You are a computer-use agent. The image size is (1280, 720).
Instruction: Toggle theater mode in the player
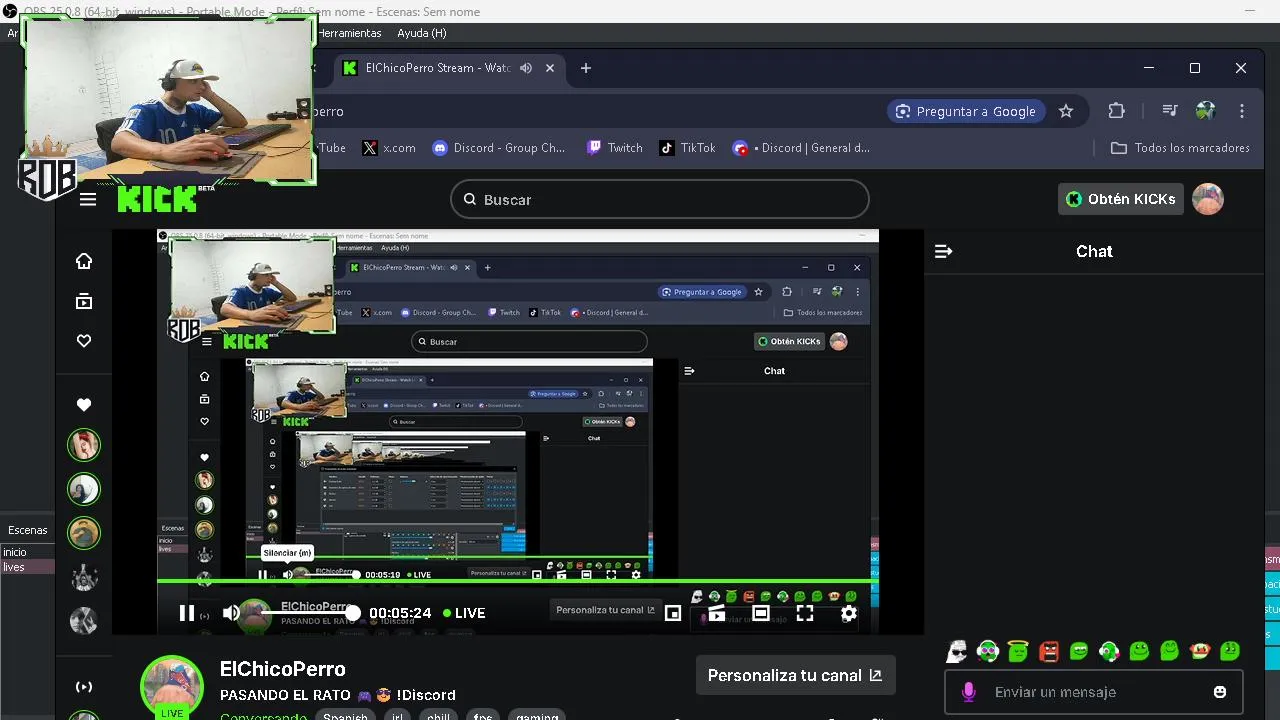tap(761, 614)
